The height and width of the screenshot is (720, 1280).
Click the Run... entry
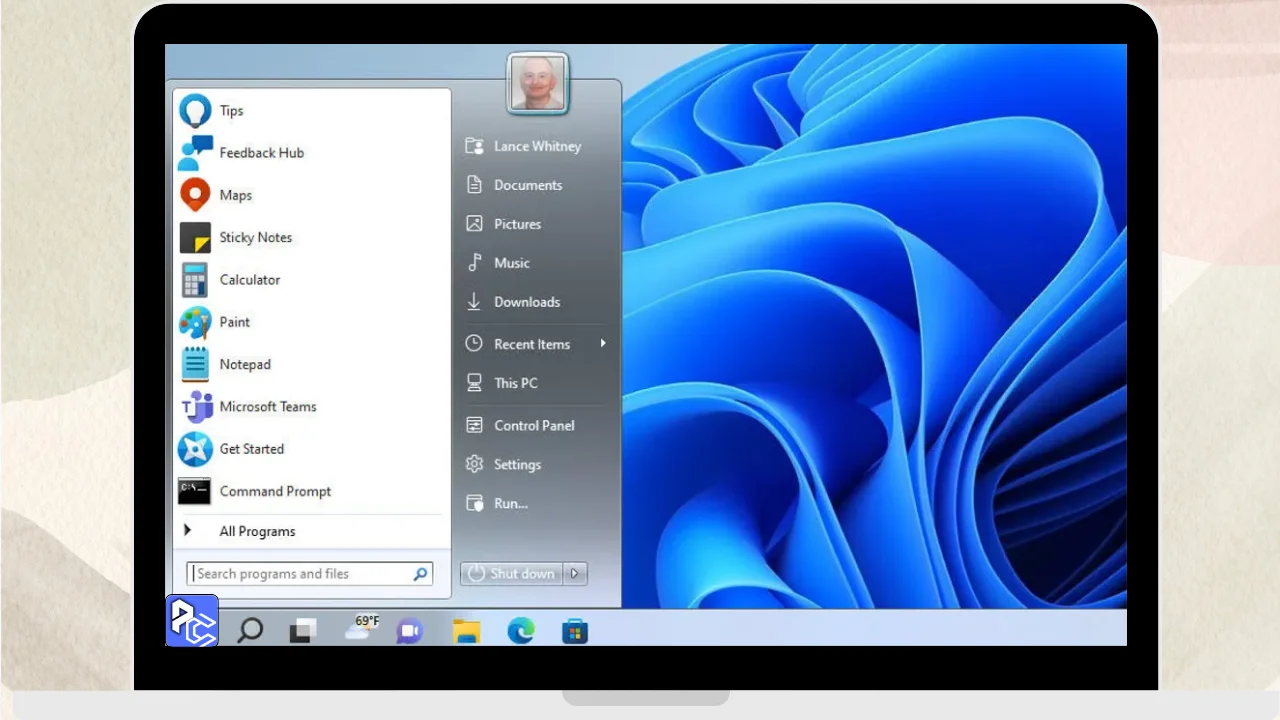click(510, 503)
